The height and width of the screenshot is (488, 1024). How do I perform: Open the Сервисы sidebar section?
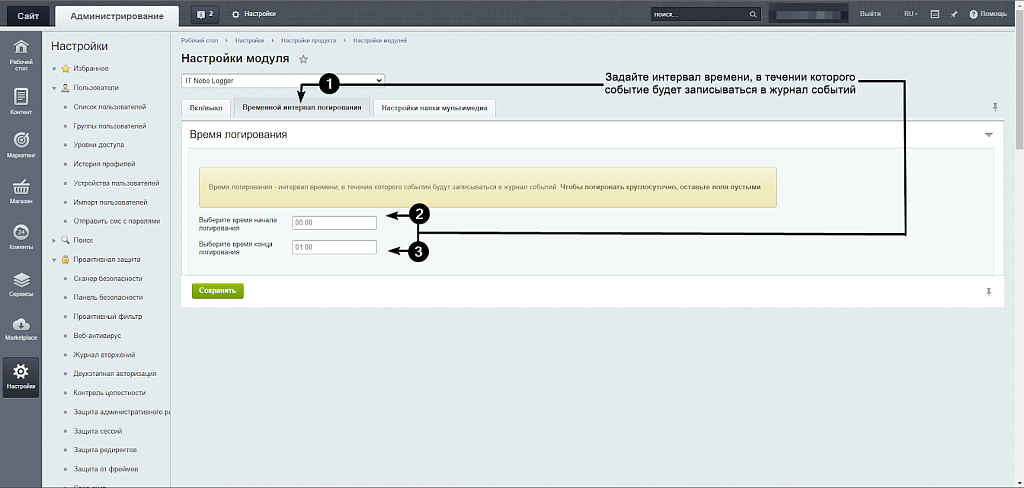click(x=21, y=284)
